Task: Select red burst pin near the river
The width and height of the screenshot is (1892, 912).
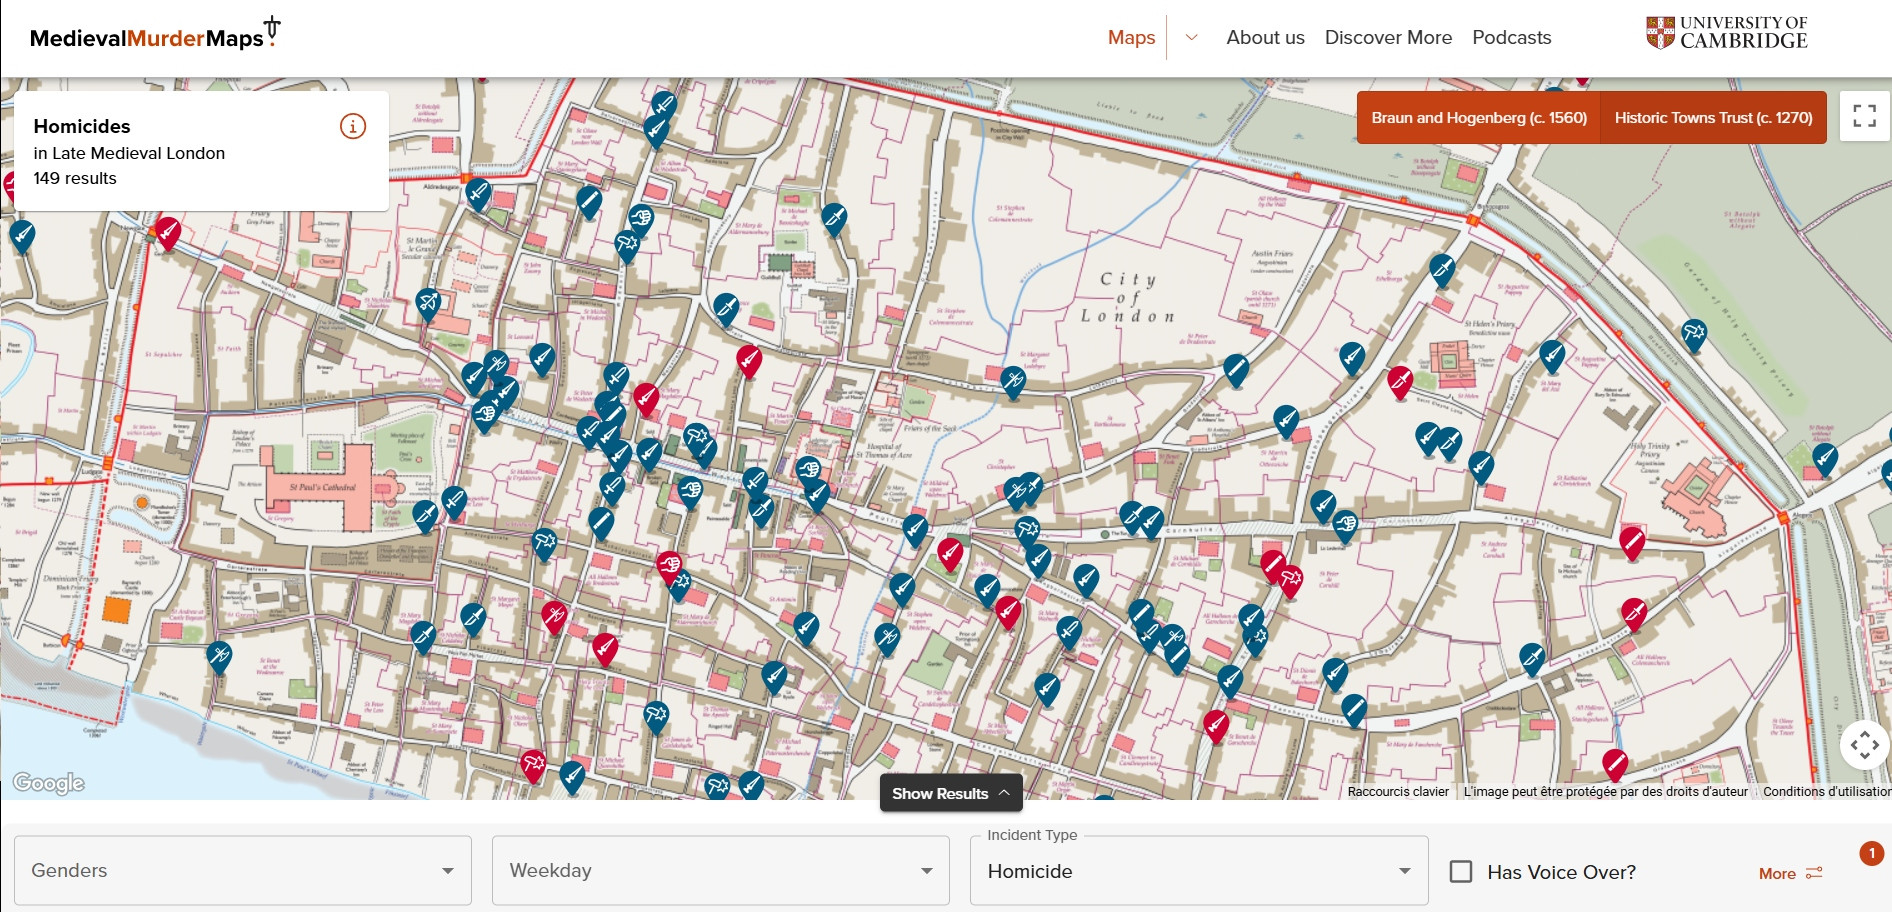Action: pyautogui.click(x=533, y=768)
